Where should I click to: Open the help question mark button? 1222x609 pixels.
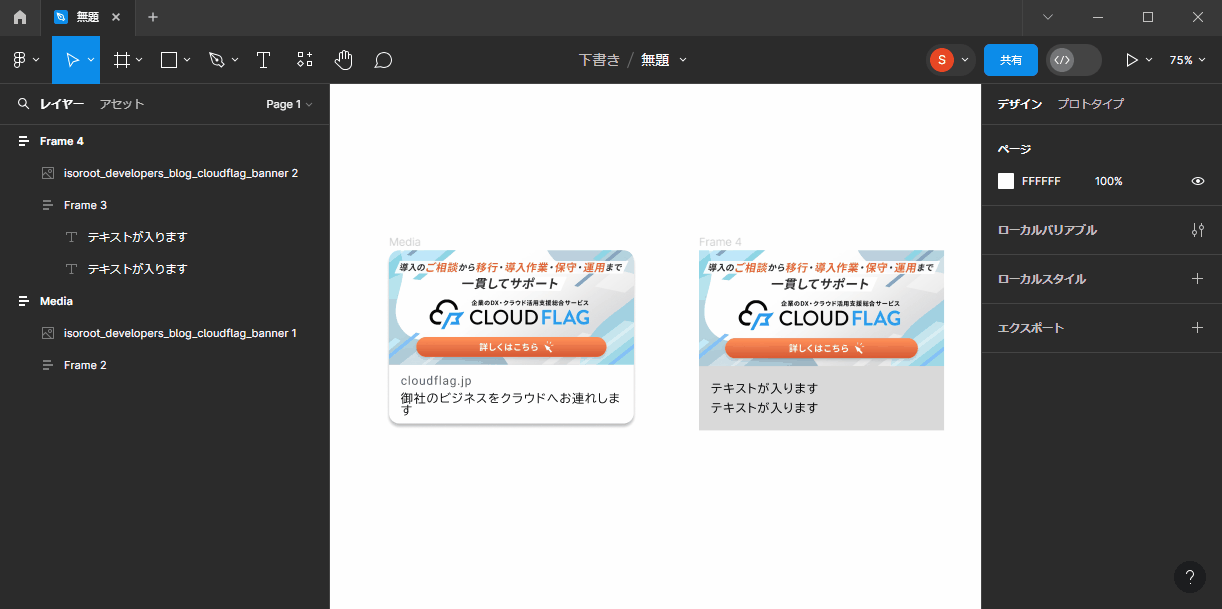(1190, 577)
